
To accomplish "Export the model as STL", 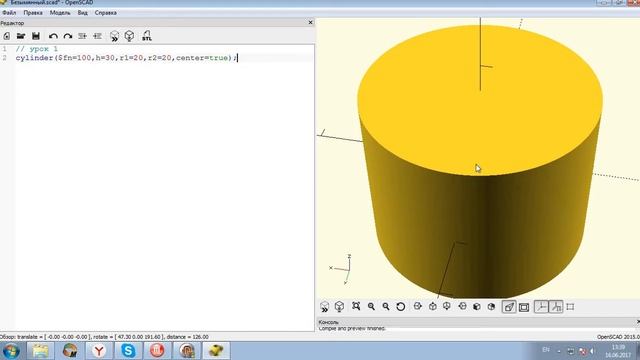I will pyautogui.click(x=147, y=36).
